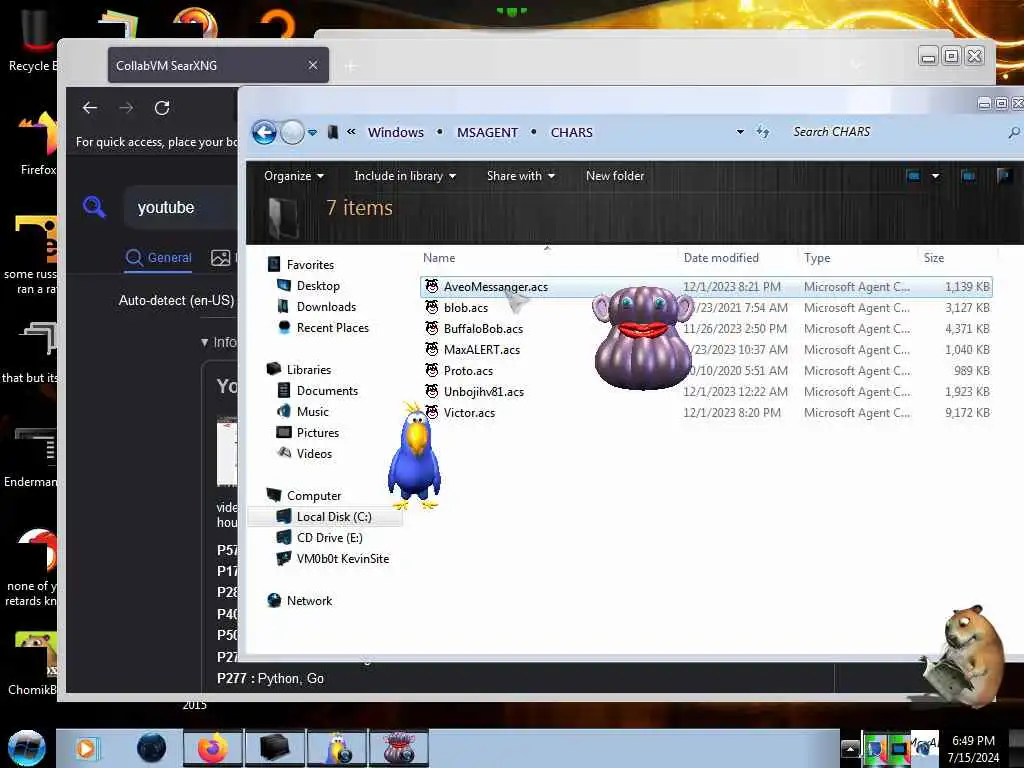Open the Organize menu
The height and width of the screenshot is (768, 1024).
294,176
